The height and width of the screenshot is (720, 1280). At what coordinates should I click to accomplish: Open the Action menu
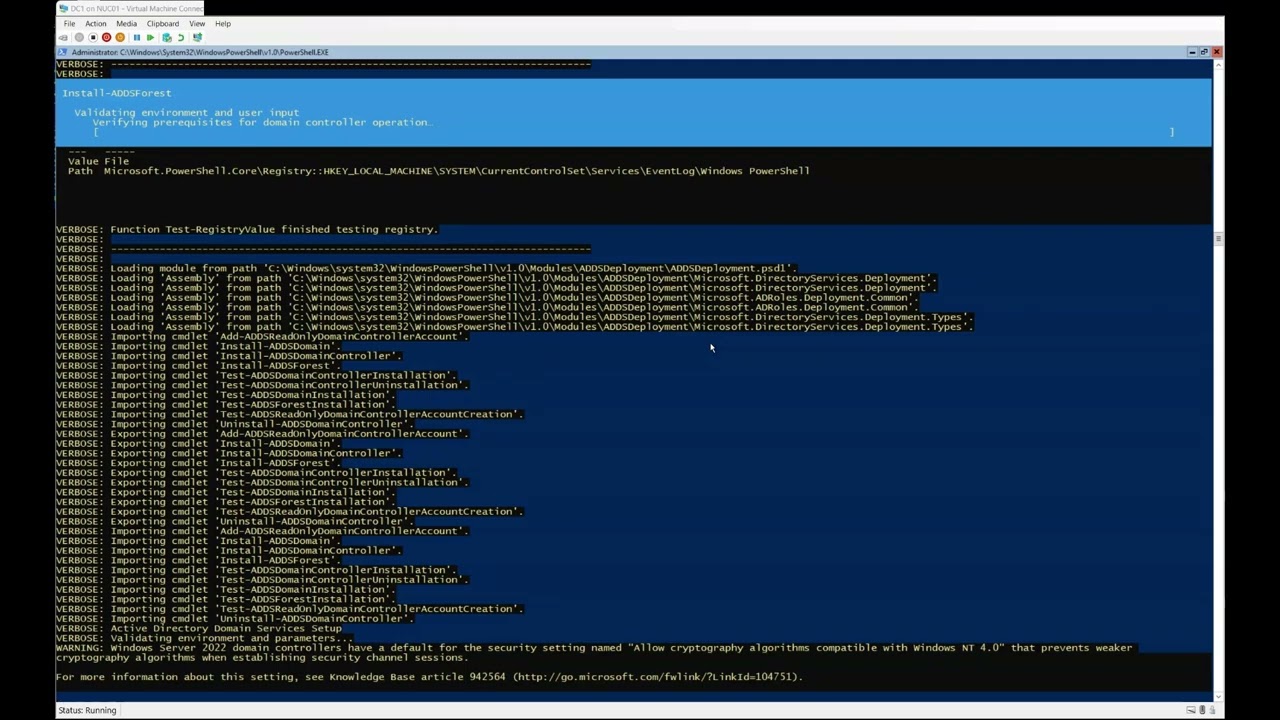(x=96, y=24)
